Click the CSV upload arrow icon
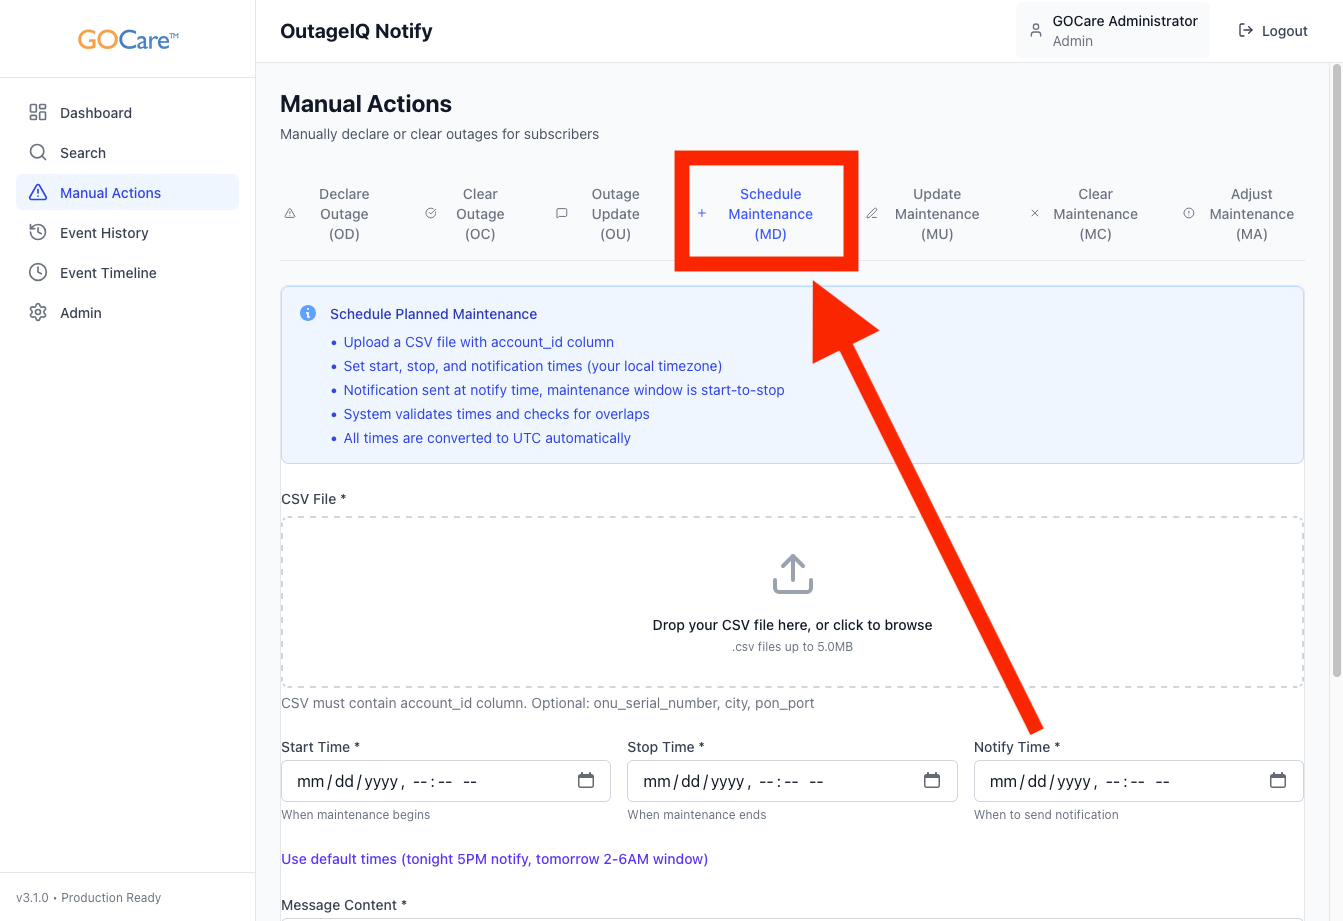The width and height of the screenshot is (1343, 921). pyautogui.click(x=792, y=574)
